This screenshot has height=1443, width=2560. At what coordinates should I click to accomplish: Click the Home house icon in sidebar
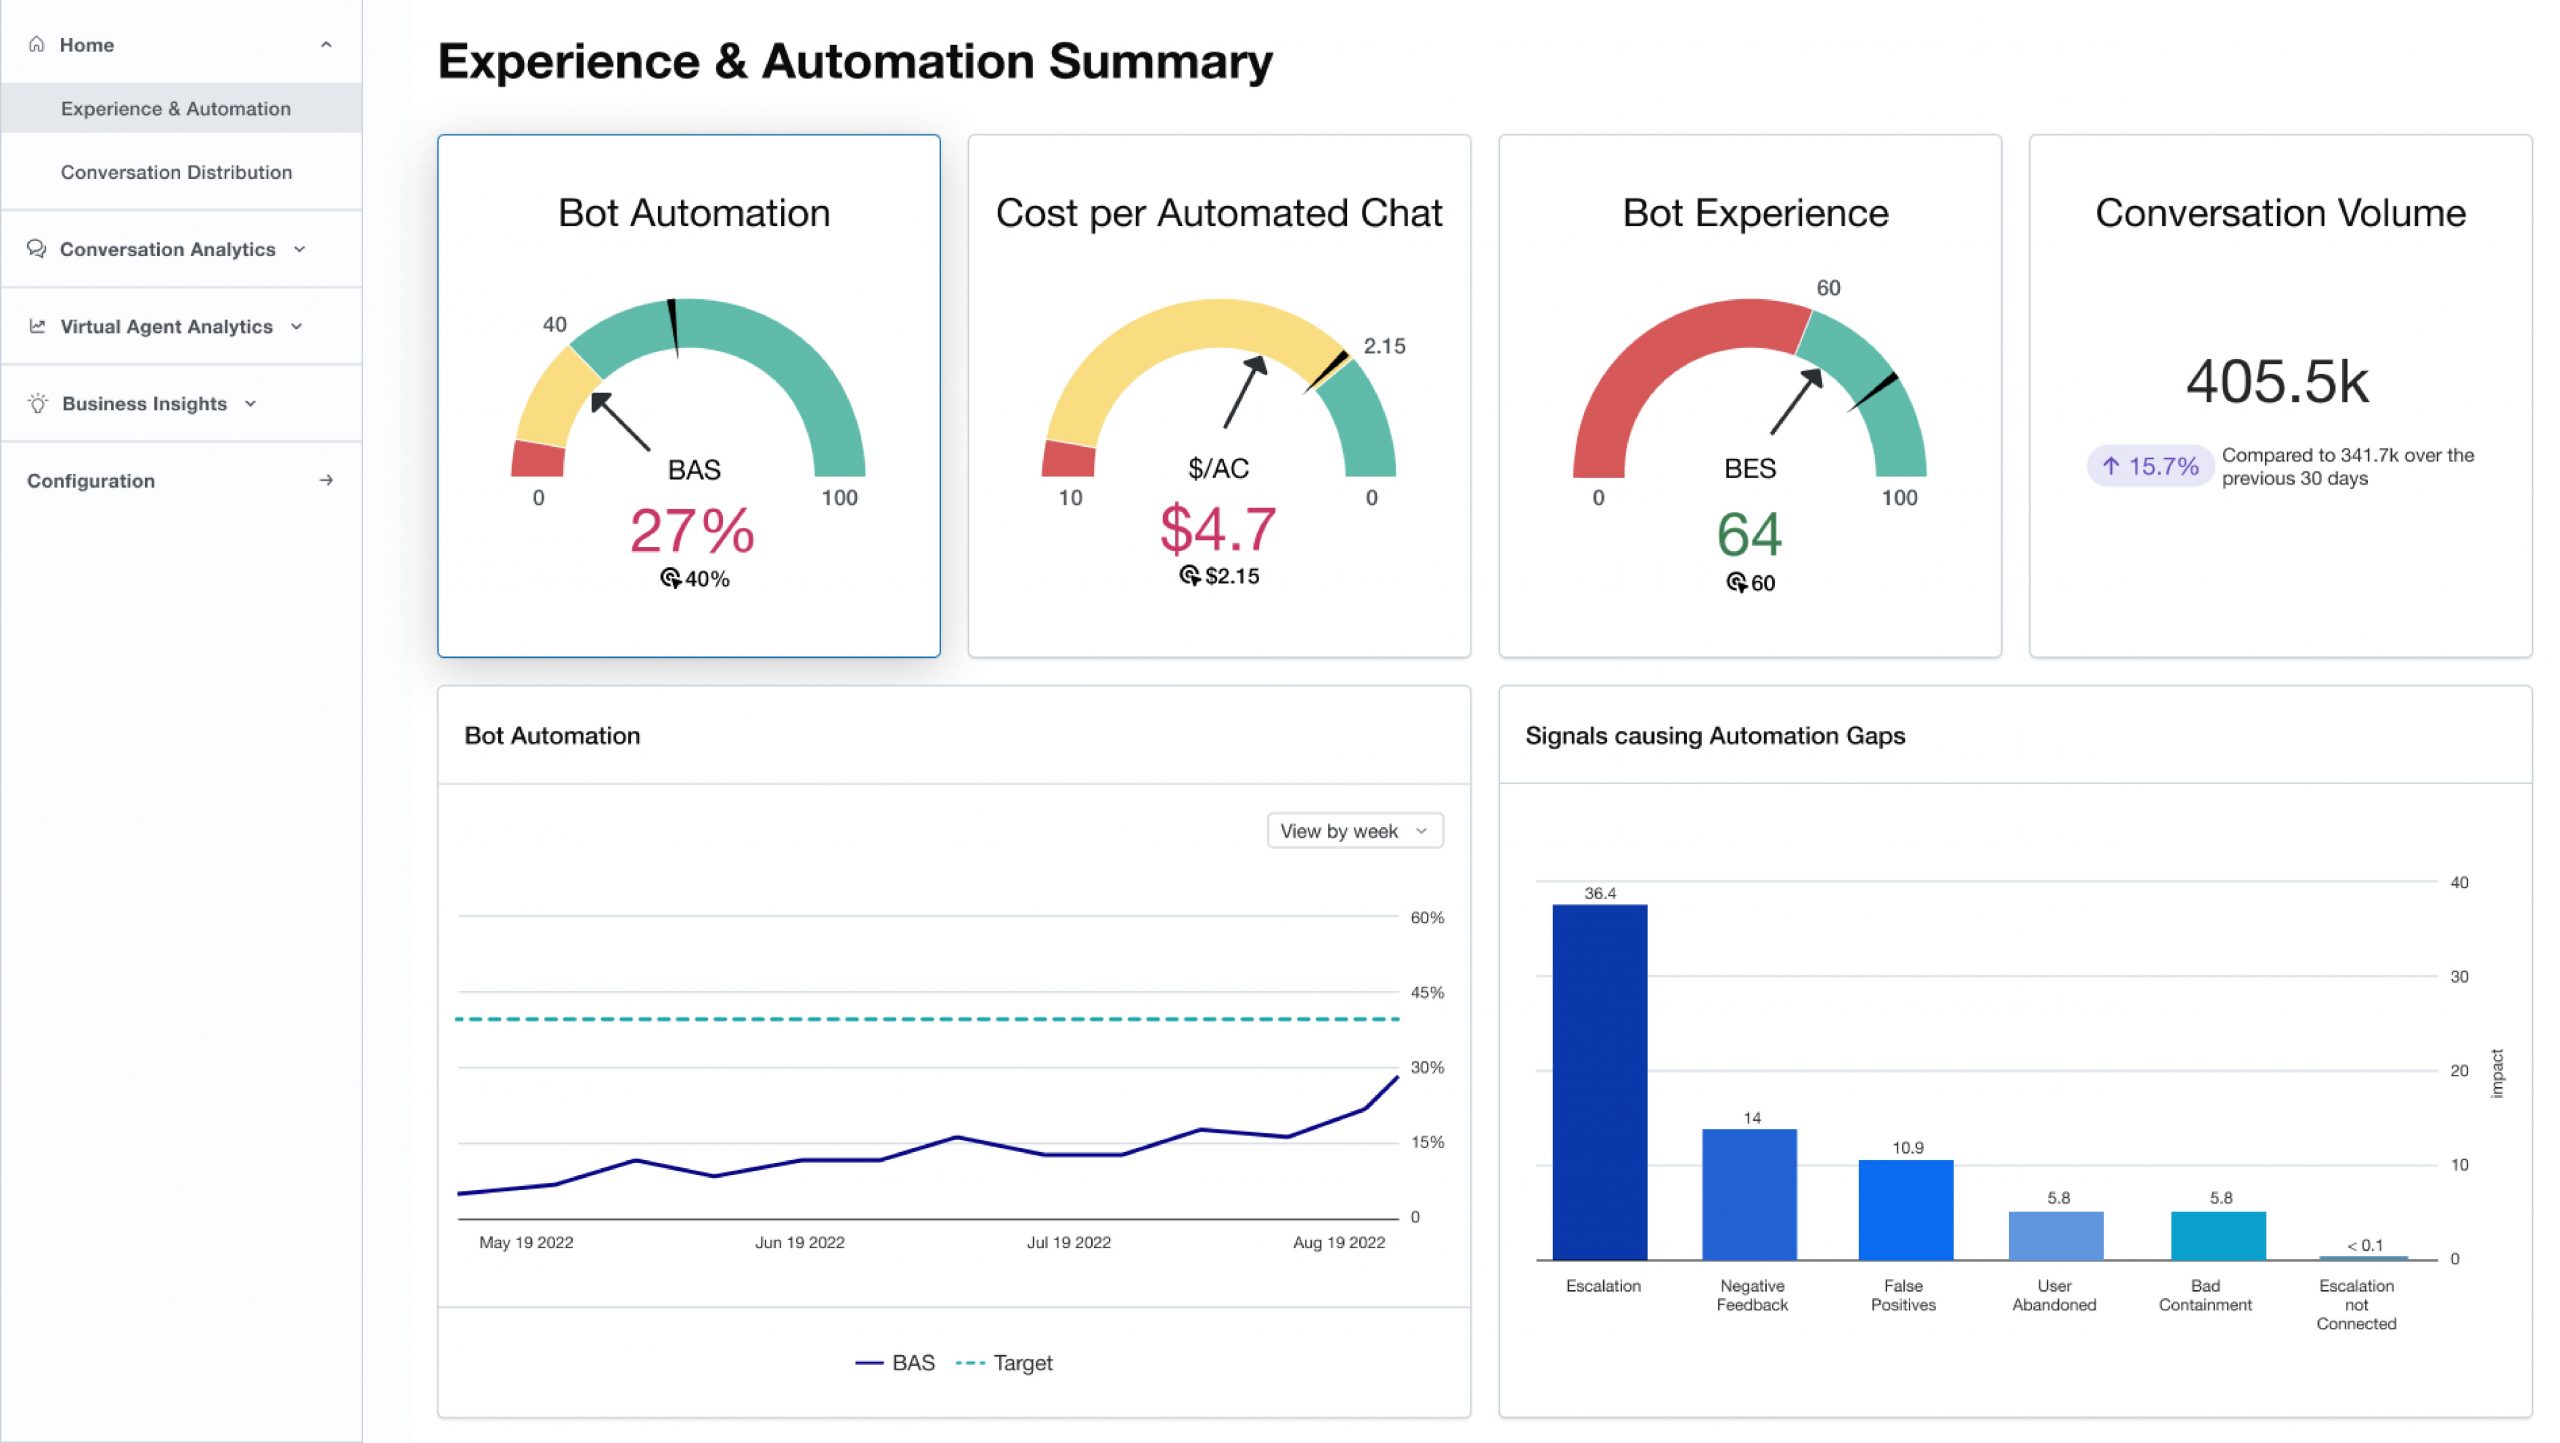37,44
